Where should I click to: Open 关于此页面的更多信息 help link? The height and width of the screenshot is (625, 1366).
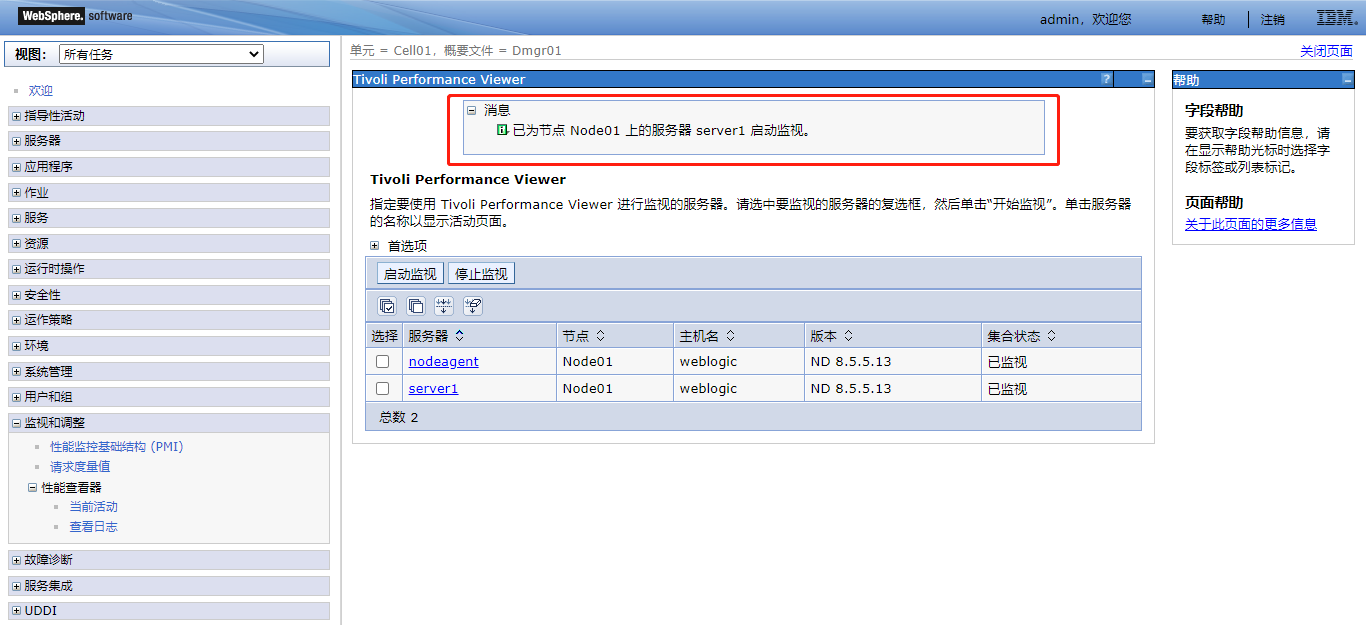tap(1251, 224)
